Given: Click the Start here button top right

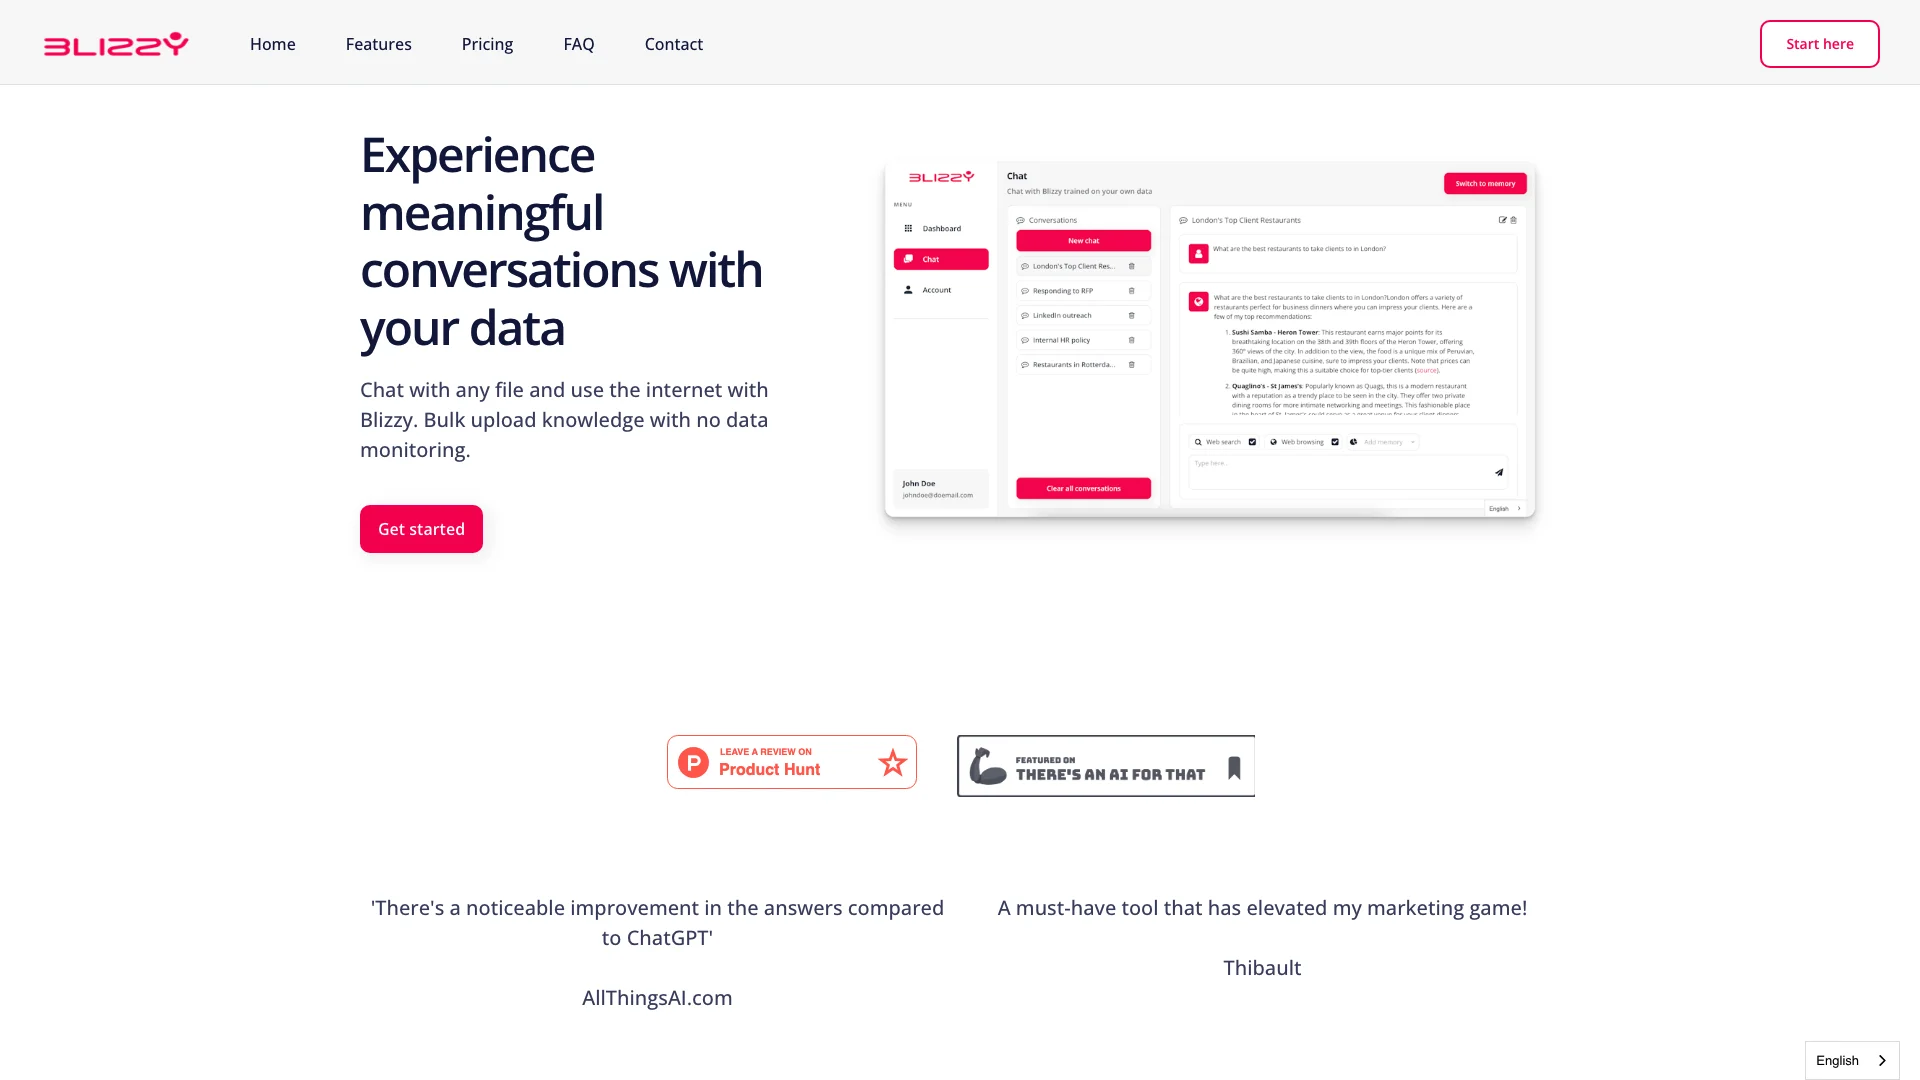Looking at the screenshot, I should 1820,44.
